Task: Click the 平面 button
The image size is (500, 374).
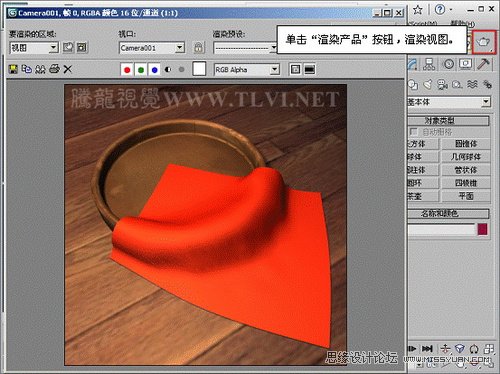Action: [x=466, y=196]
